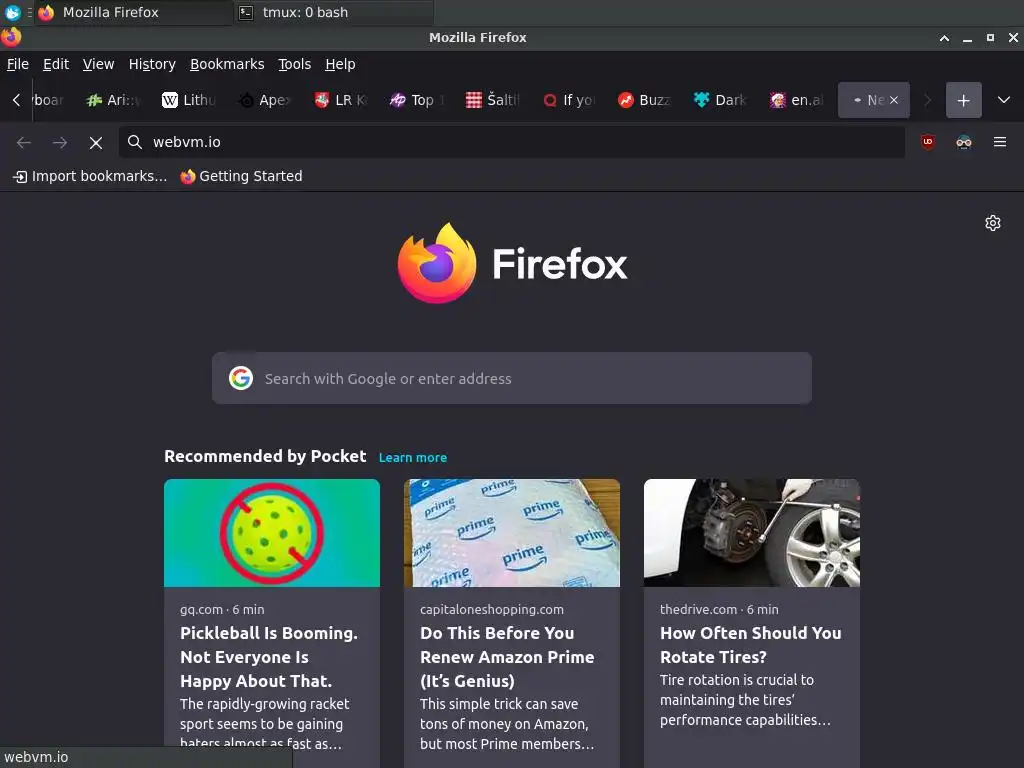The width and height of the screenshot is (1024, 768).
Task: Switch to the LR K tab
Action: click(341, 100)
